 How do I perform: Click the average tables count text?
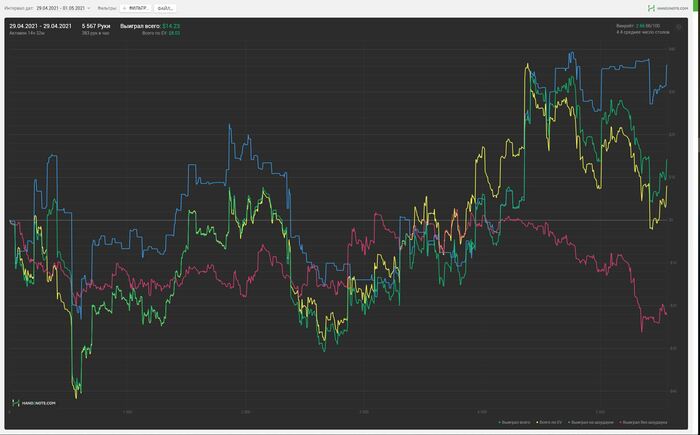643,32
